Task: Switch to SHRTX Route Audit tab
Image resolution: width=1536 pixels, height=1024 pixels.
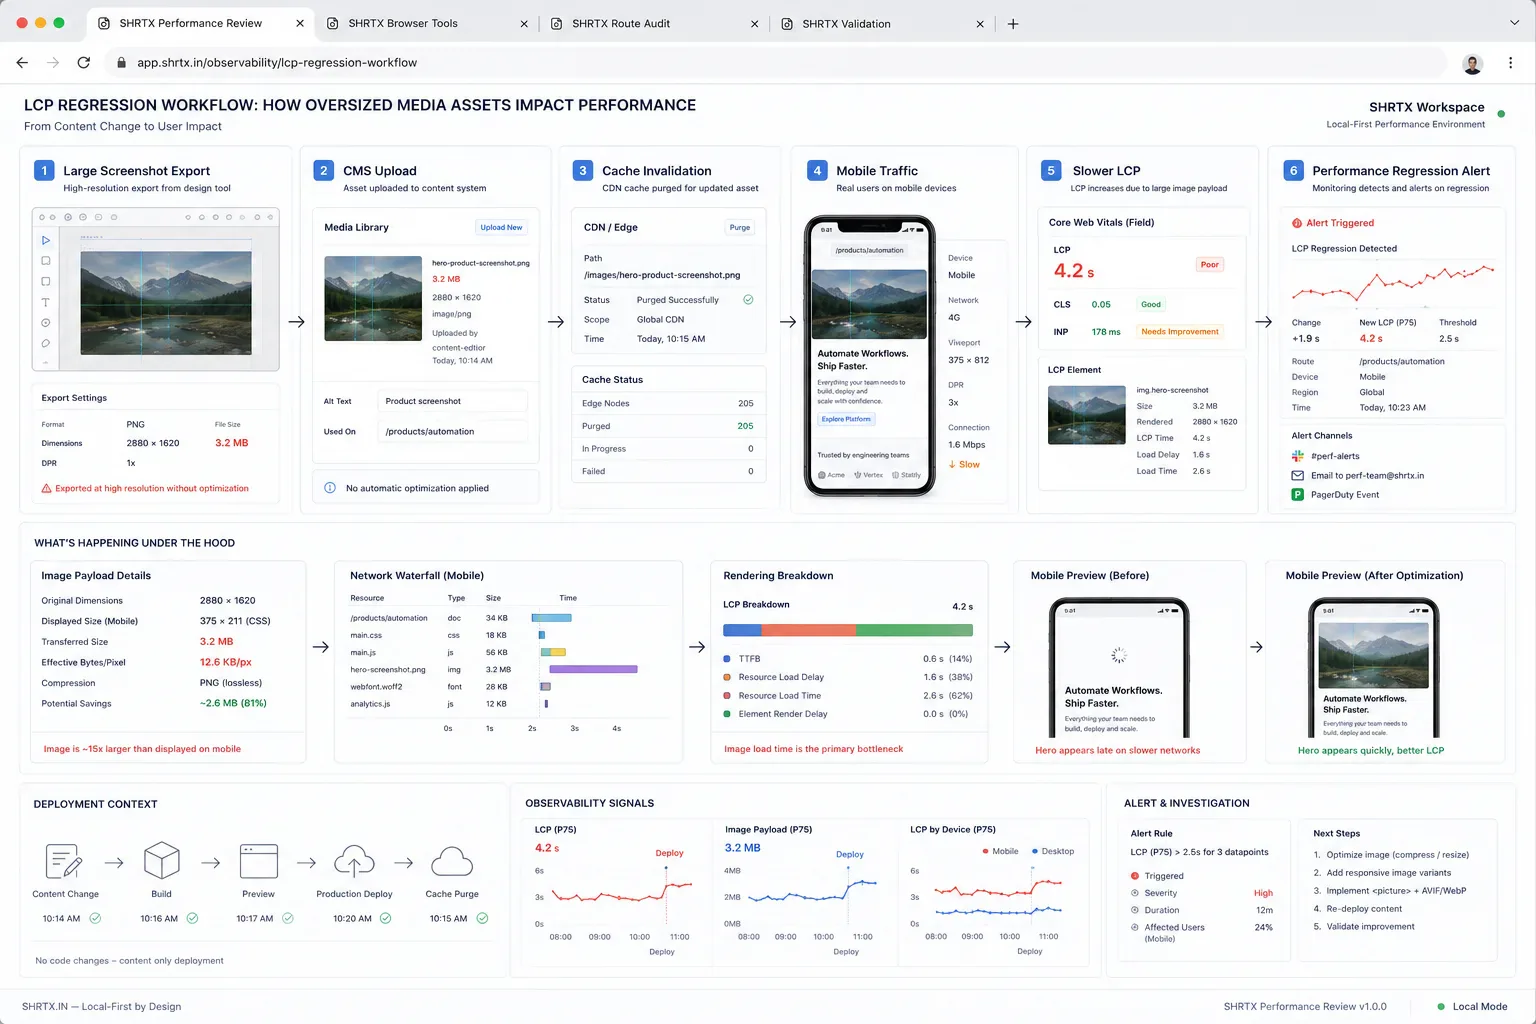Action: [x=621, y=24]
